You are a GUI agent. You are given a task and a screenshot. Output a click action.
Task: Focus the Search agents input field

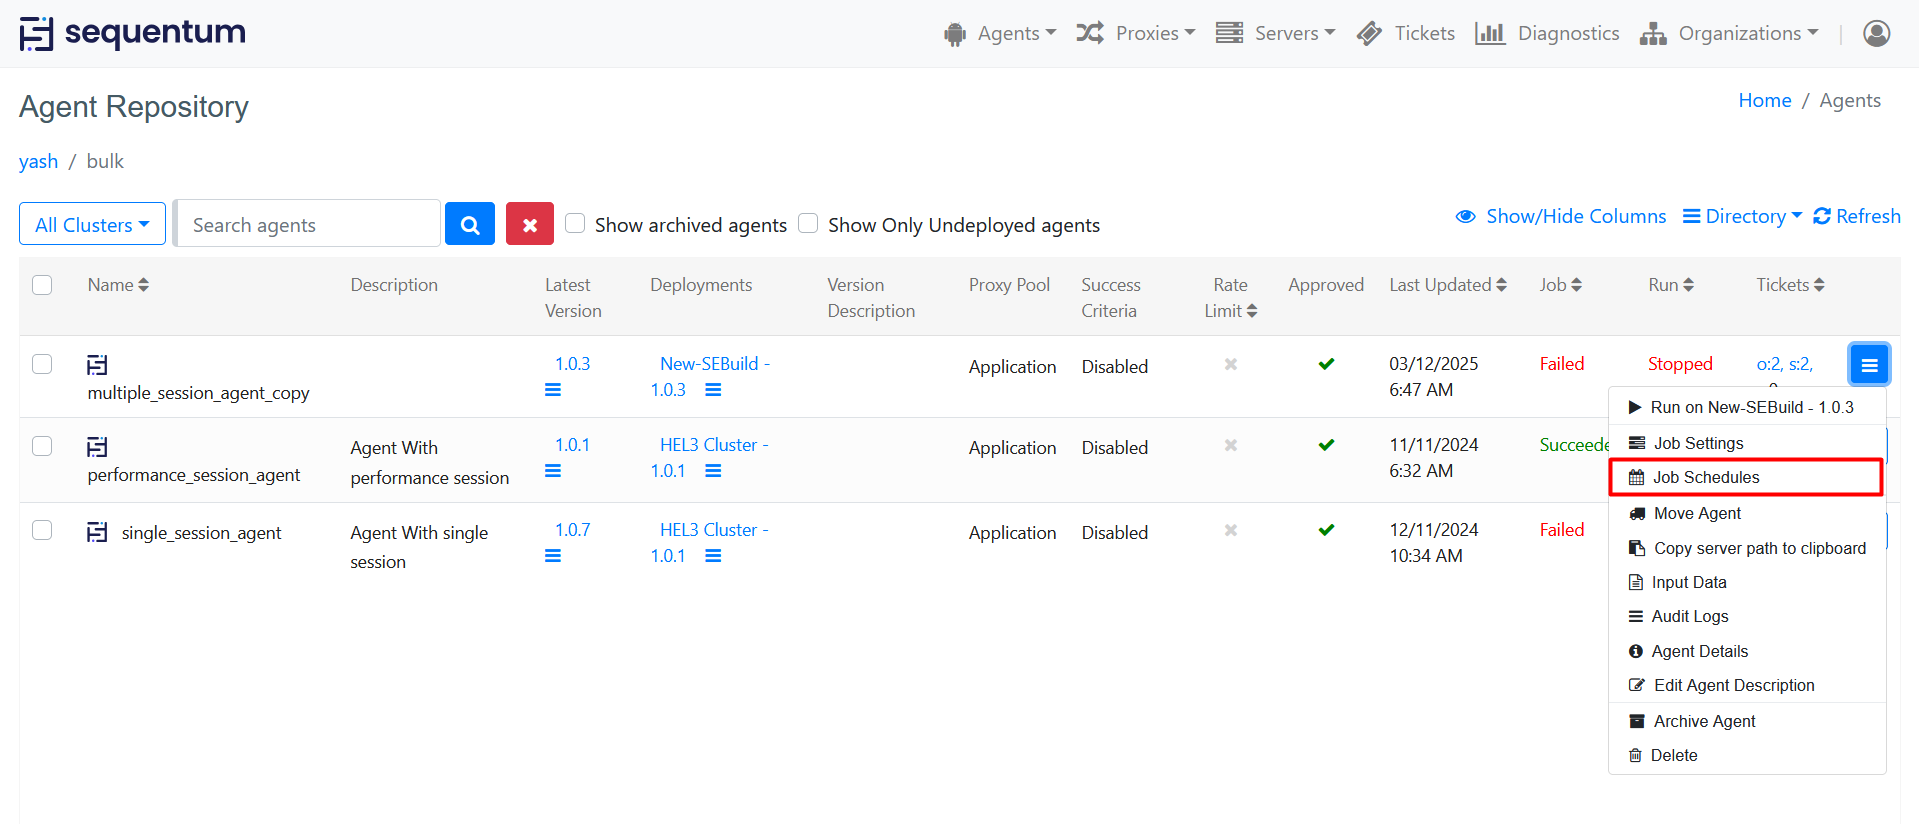tap(308, 225)
